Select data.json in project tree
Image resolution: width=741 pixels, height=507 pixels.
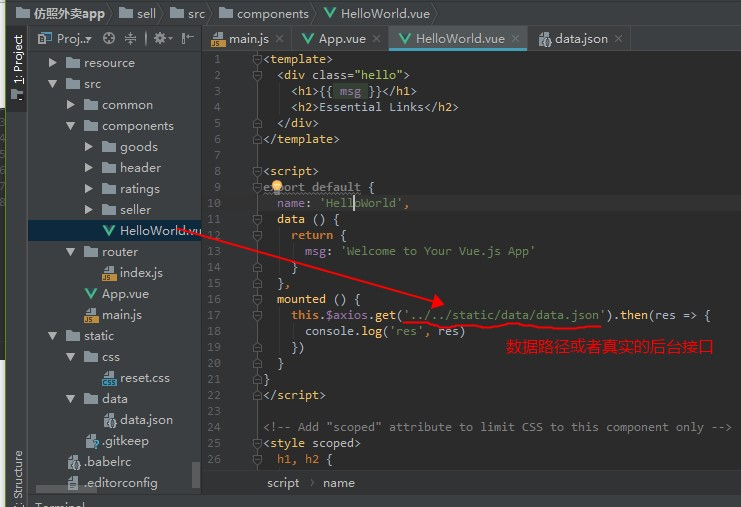click(138, 420)
